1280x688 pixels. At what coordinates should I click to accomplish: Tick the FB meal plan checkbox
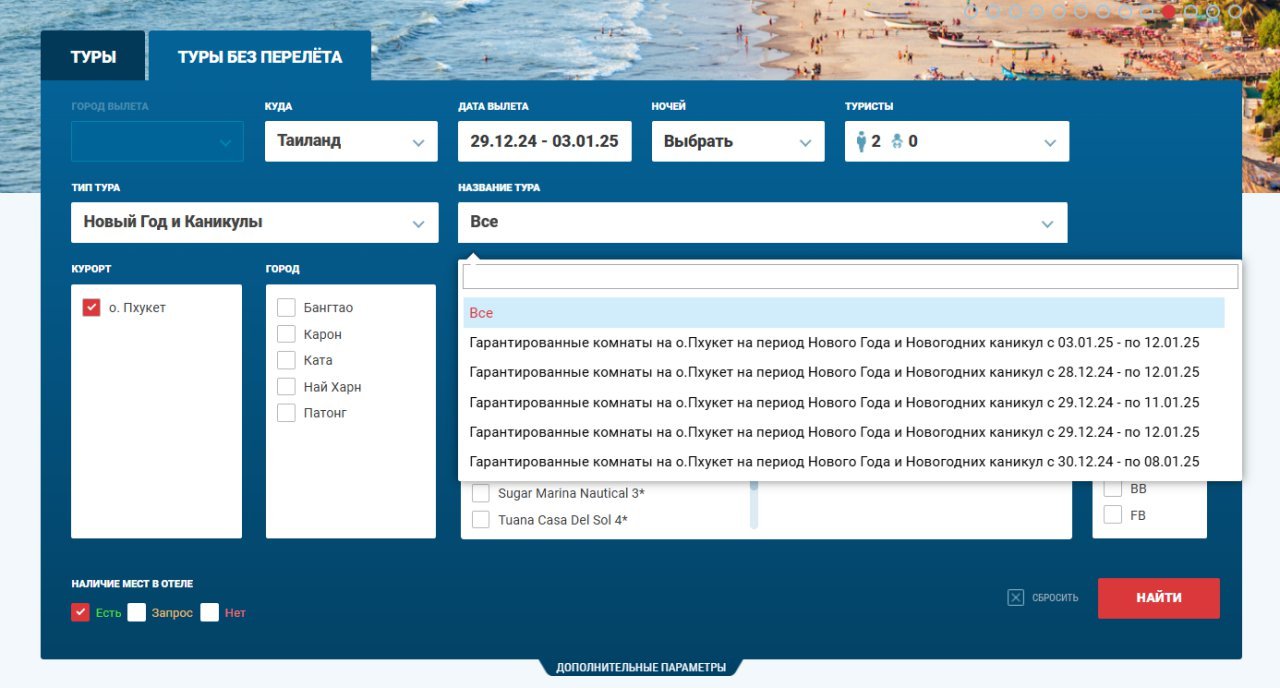1112,515
